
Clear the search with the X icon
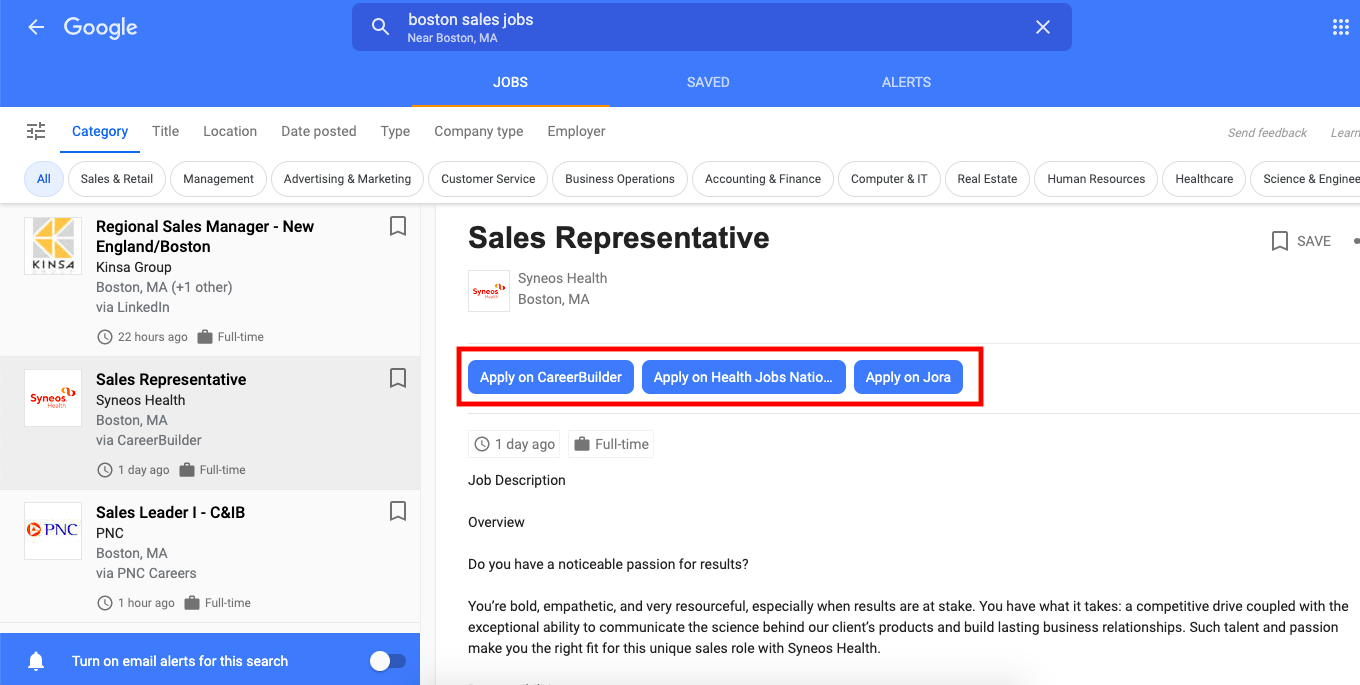point(1043,27)
